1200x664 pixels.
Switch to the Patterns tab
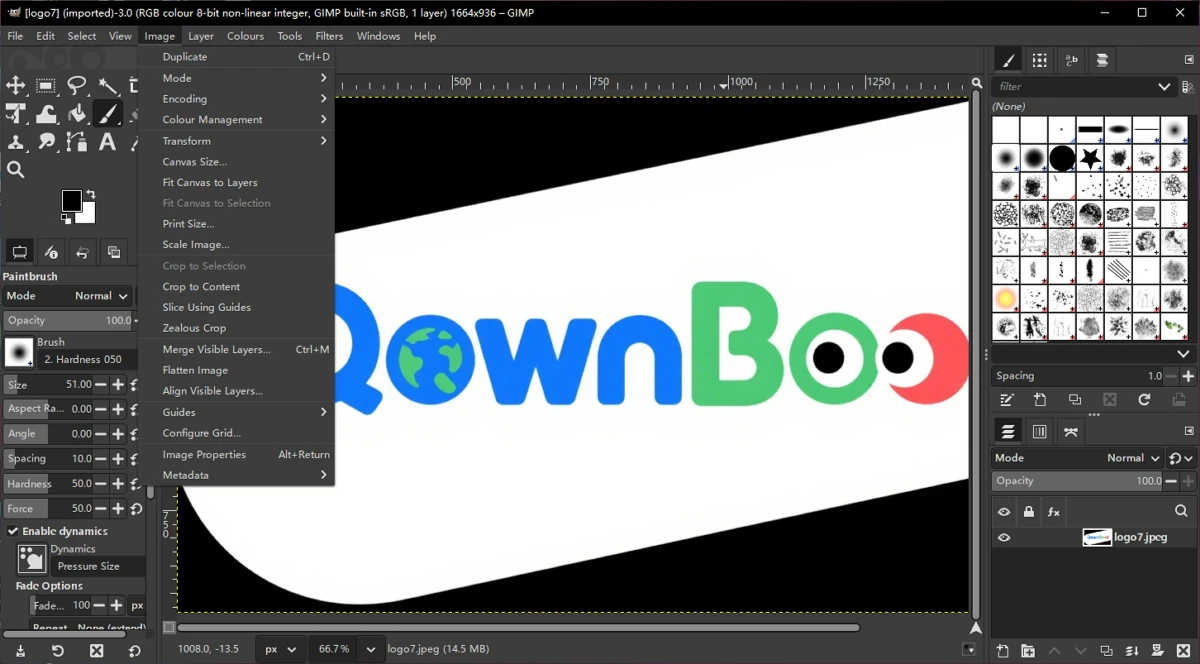pos(1039,60)
